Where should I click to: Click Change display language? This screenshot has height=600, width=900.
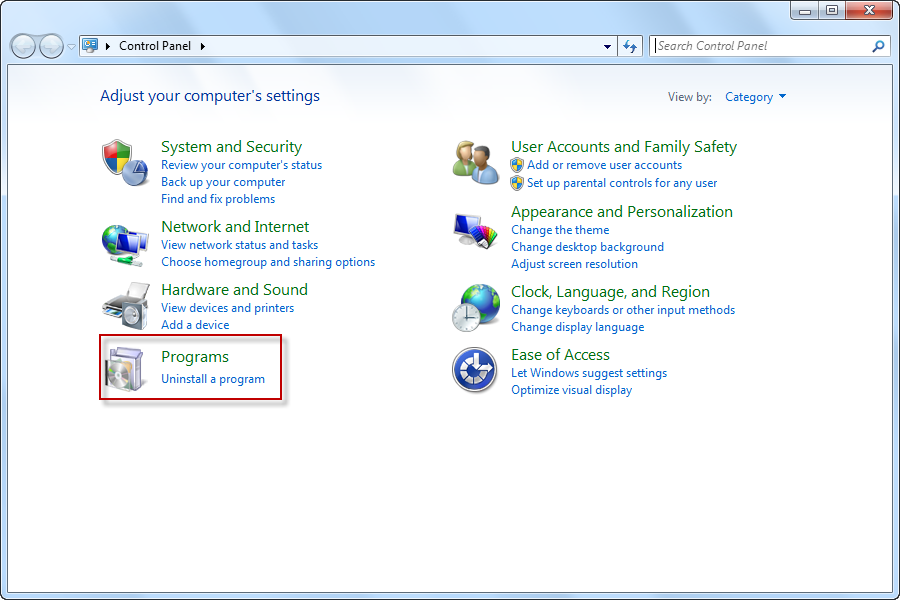tap(577, 327)
